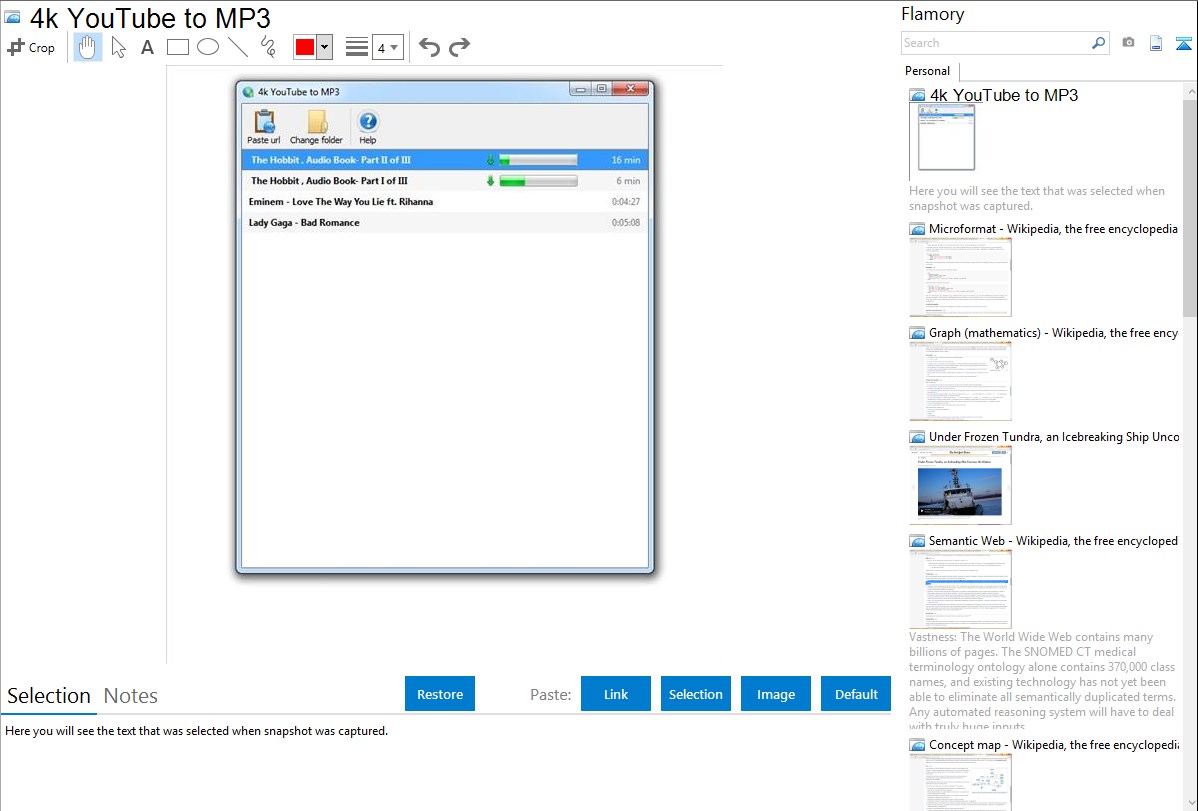Click the Default paste button

click(x=856, y=694)
